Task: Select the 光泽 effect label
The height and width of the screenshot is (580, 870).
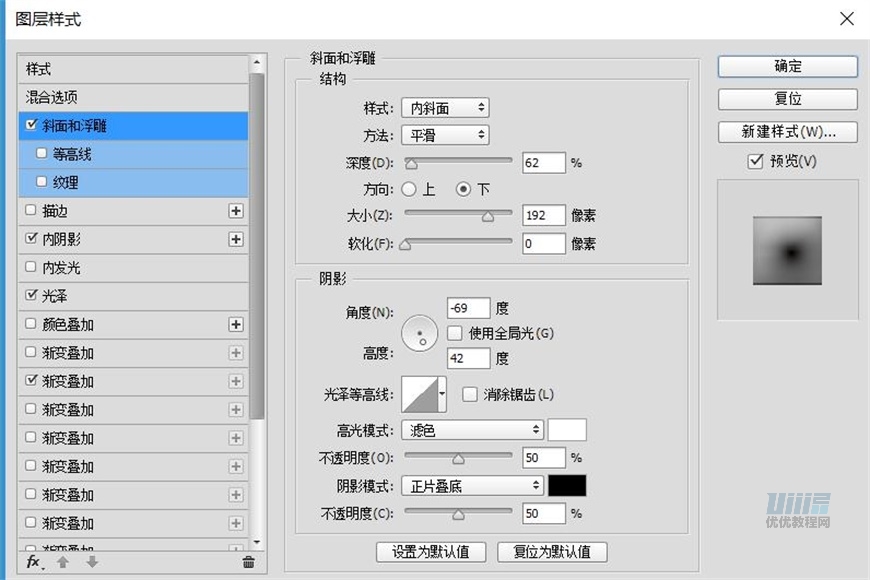Action: pyautogui.click(x=54, y=296)
